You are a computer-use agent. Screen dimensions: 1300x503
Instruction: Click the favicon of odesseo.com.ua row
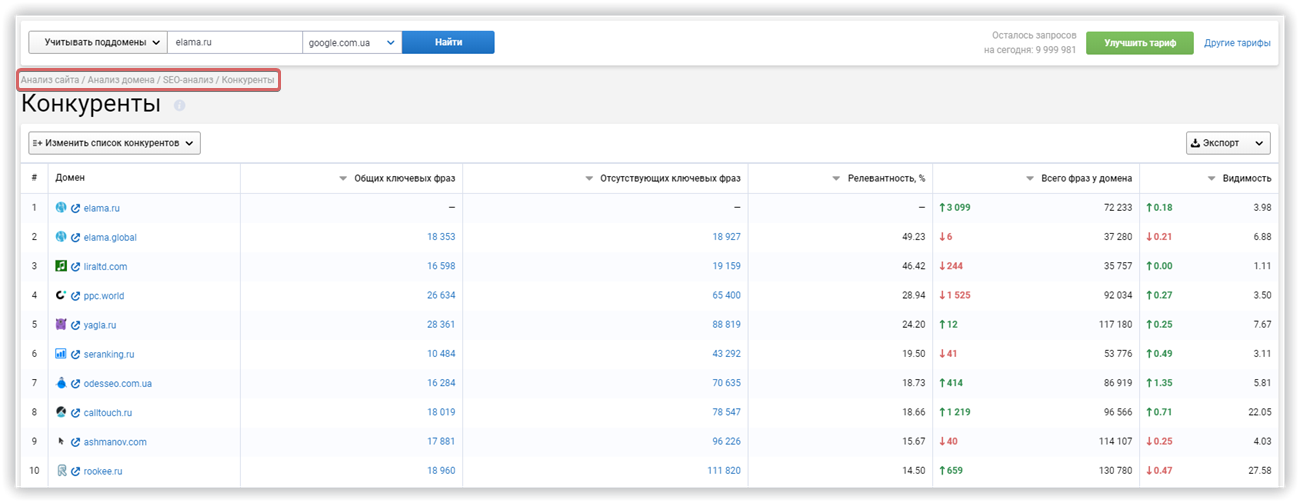pyautogui.click(x=61, y=383)
